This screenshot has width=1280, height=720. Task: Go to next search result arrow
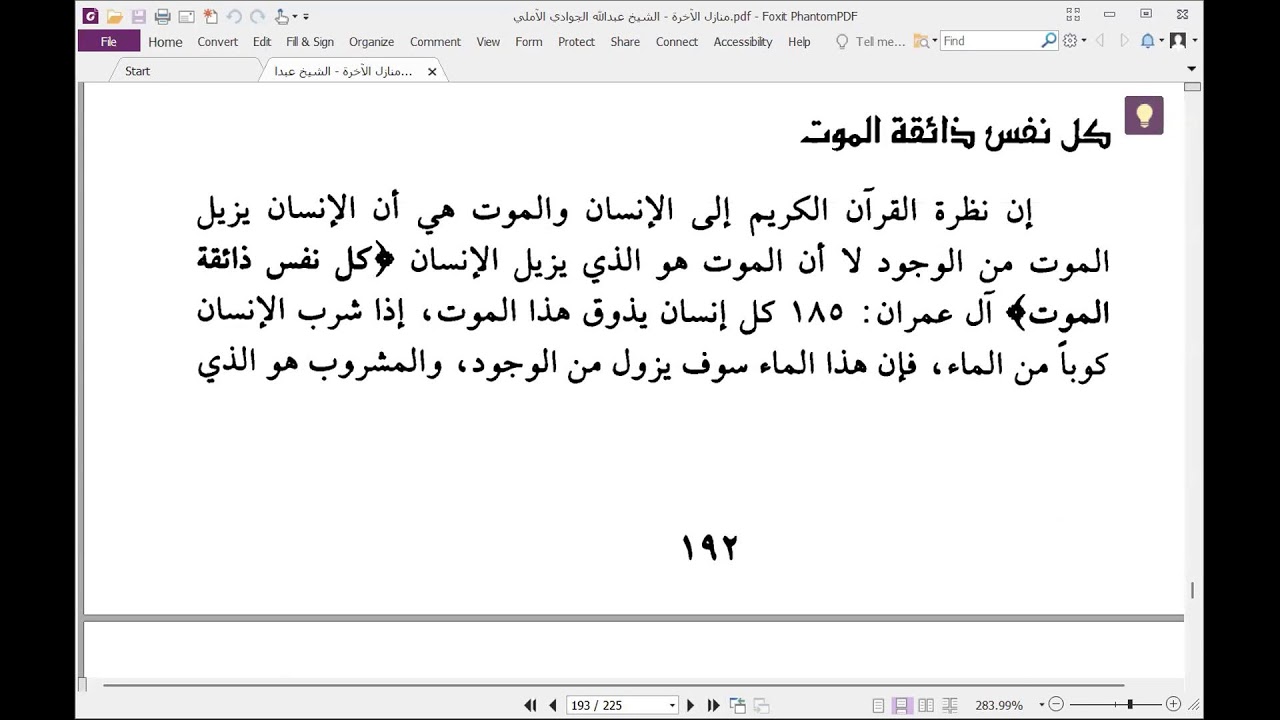pyautogui.click(x=1124, y=41)
